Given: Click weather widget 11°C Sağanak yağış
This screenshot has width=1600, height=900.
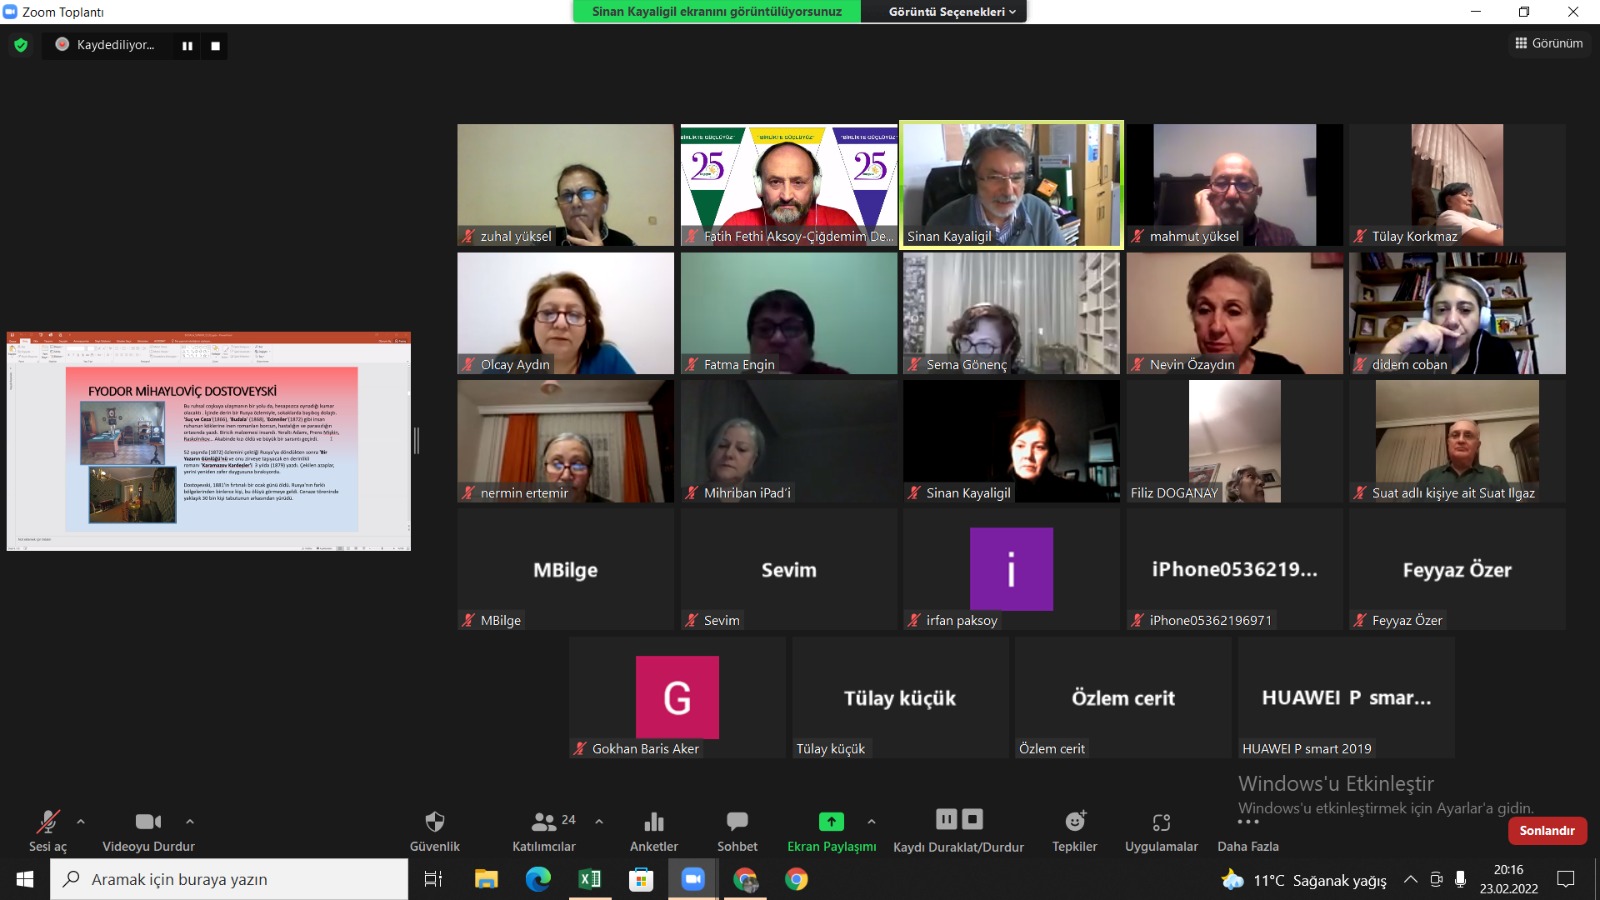Looking at the screenshot, I should coord(1304,880).
